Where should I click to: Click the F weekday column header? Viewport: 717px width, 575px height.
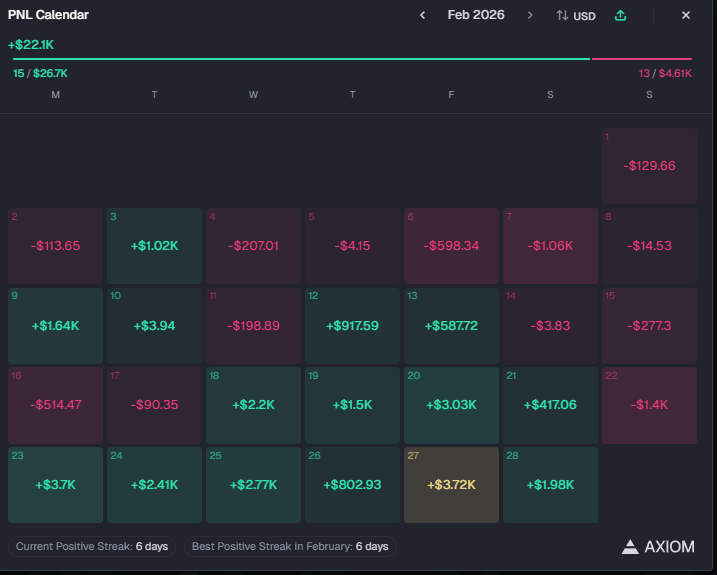coord(451,95)
